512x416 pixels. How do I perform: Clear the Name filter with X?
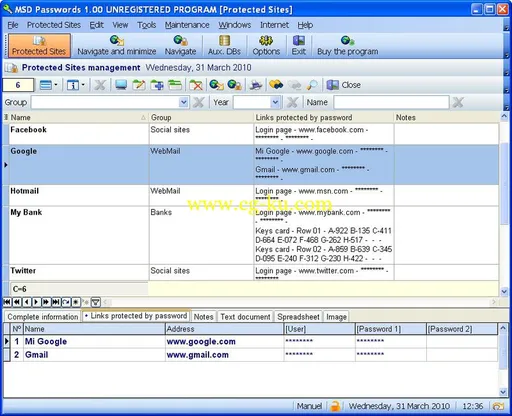point(458,102)
